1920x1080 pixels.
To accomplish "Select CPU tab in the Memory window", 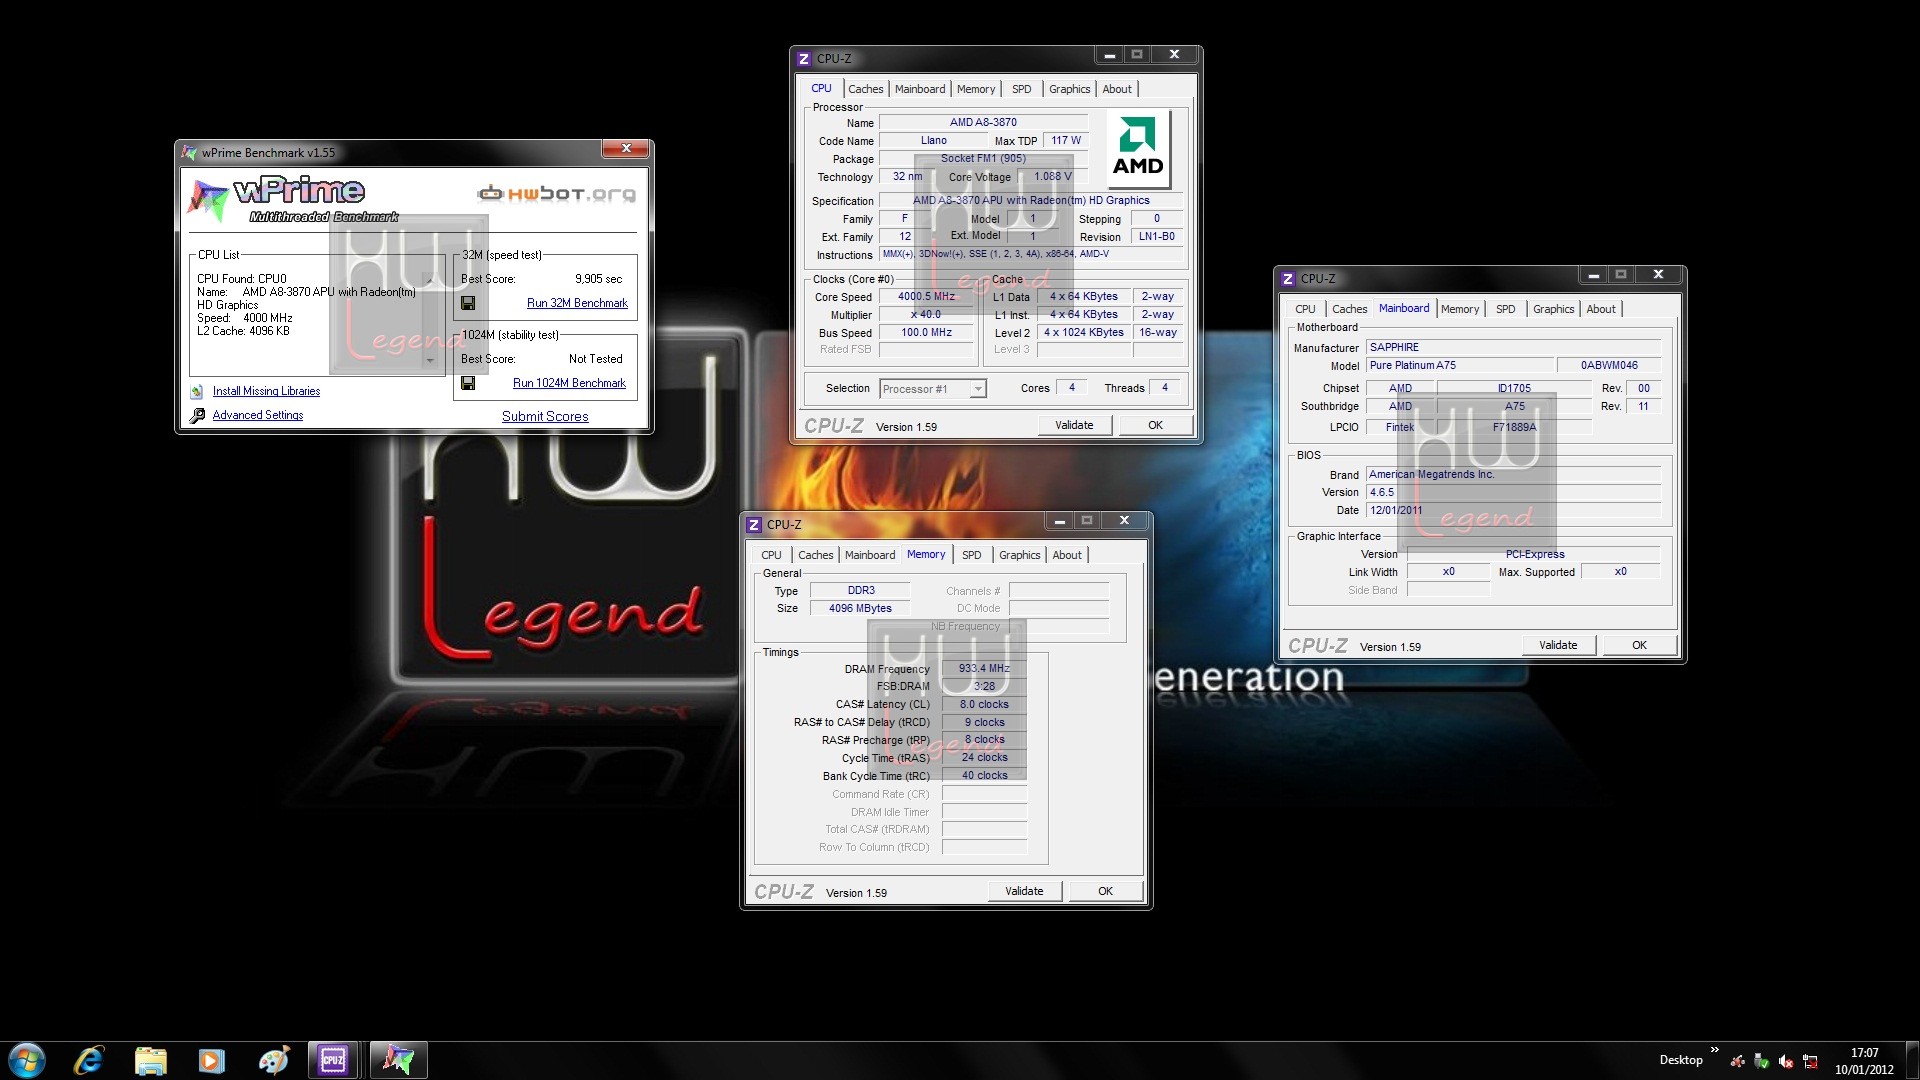I will coord(771,555).
